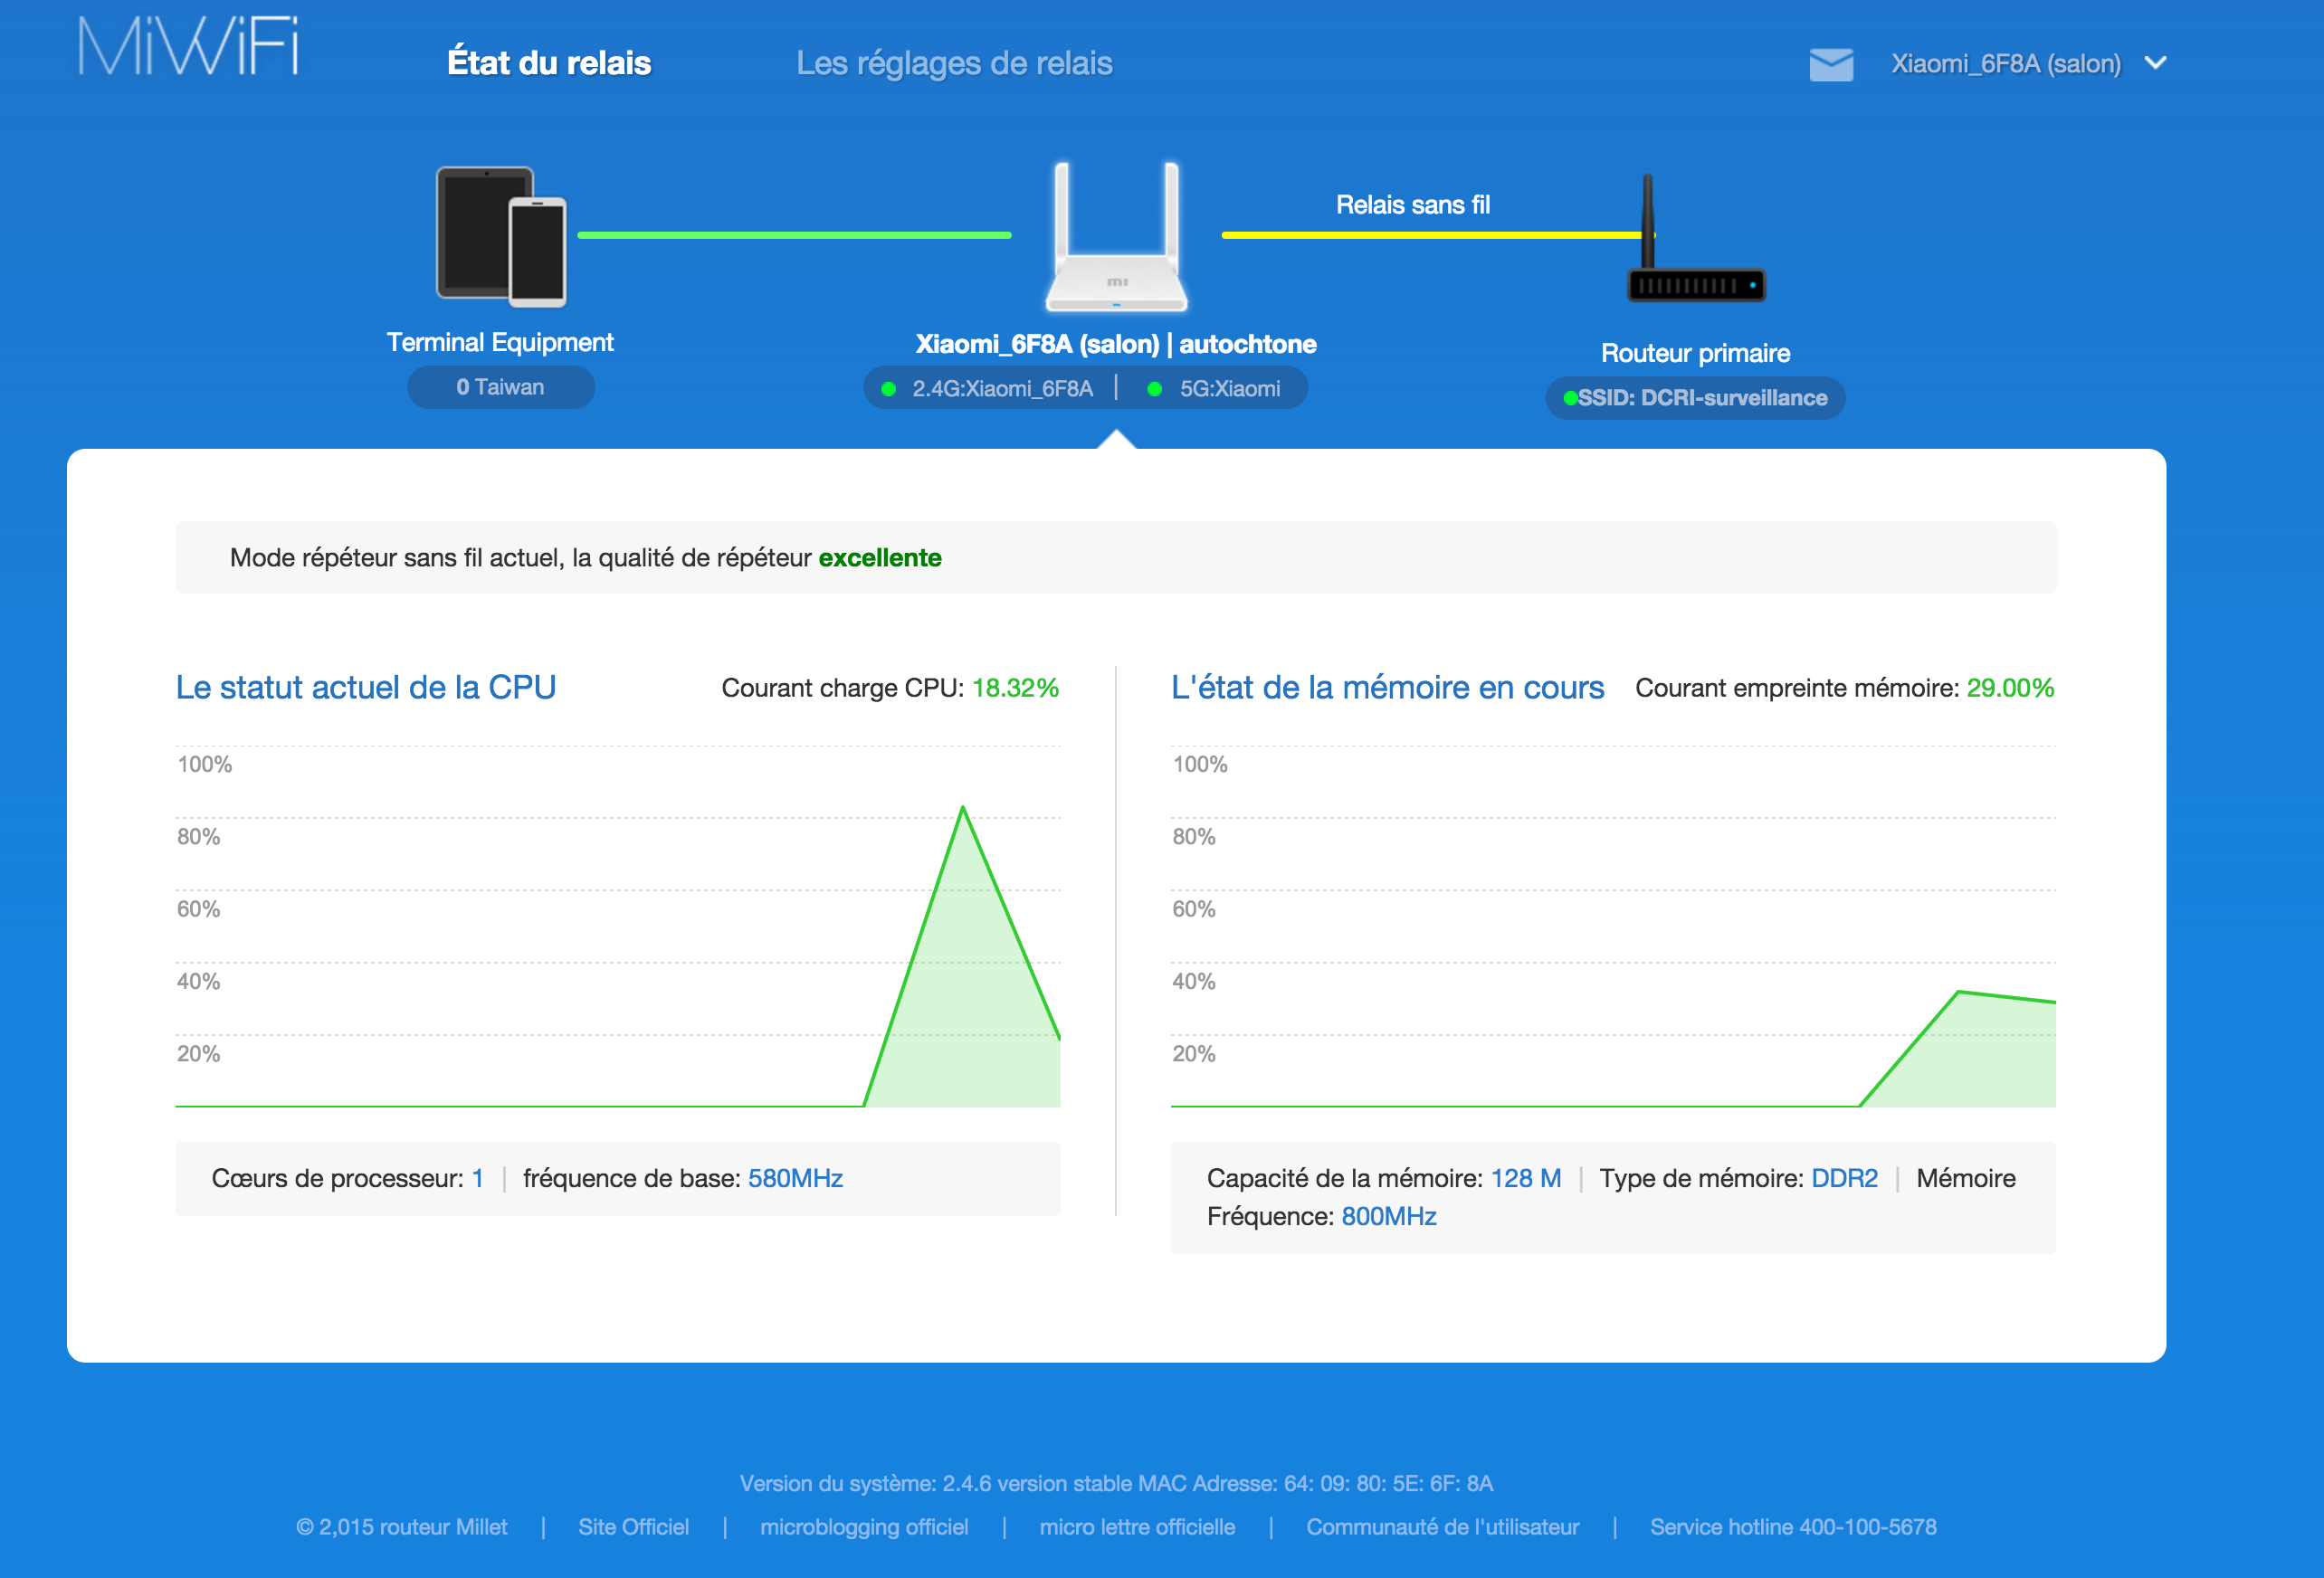Click the Xiaomi router icon
Screen dimensions: 2324x1578
[1116, 237]
